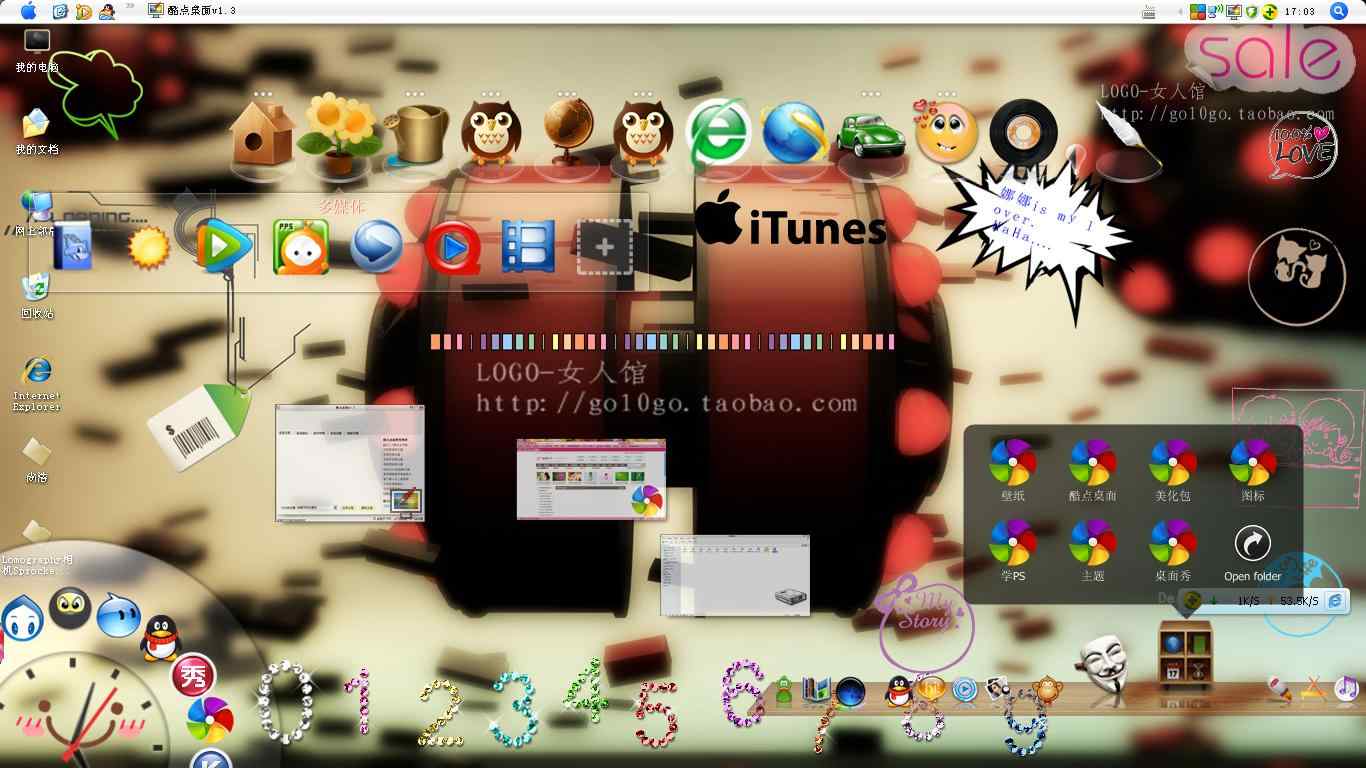
Task: Open the blue film strip icon
Action: coord(528,247)
